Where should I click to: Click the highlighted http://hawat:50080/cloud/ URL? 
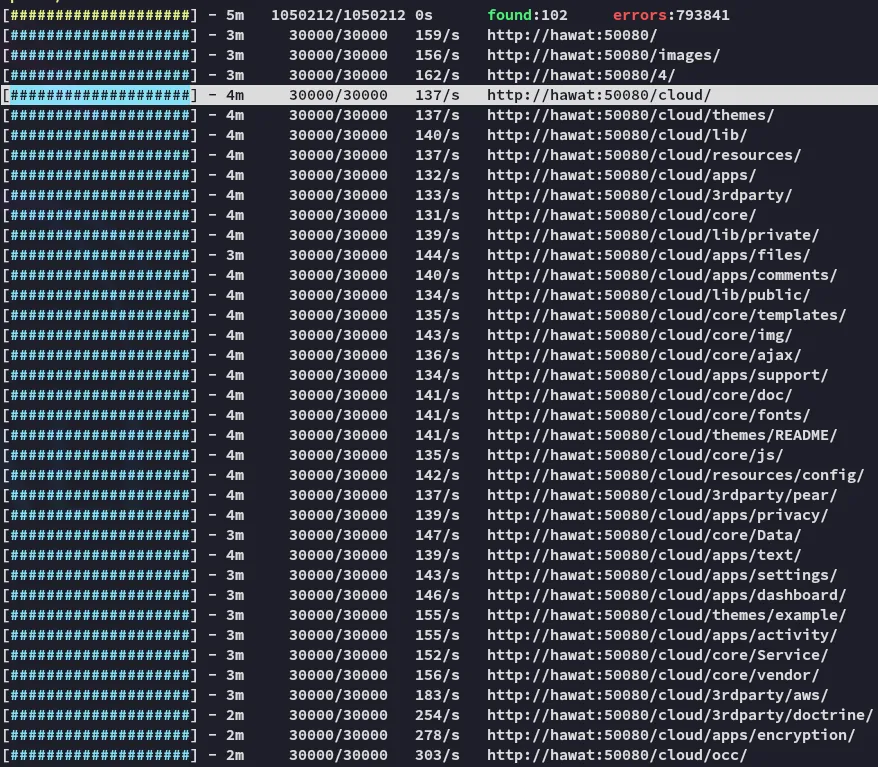tap(599, 95)
